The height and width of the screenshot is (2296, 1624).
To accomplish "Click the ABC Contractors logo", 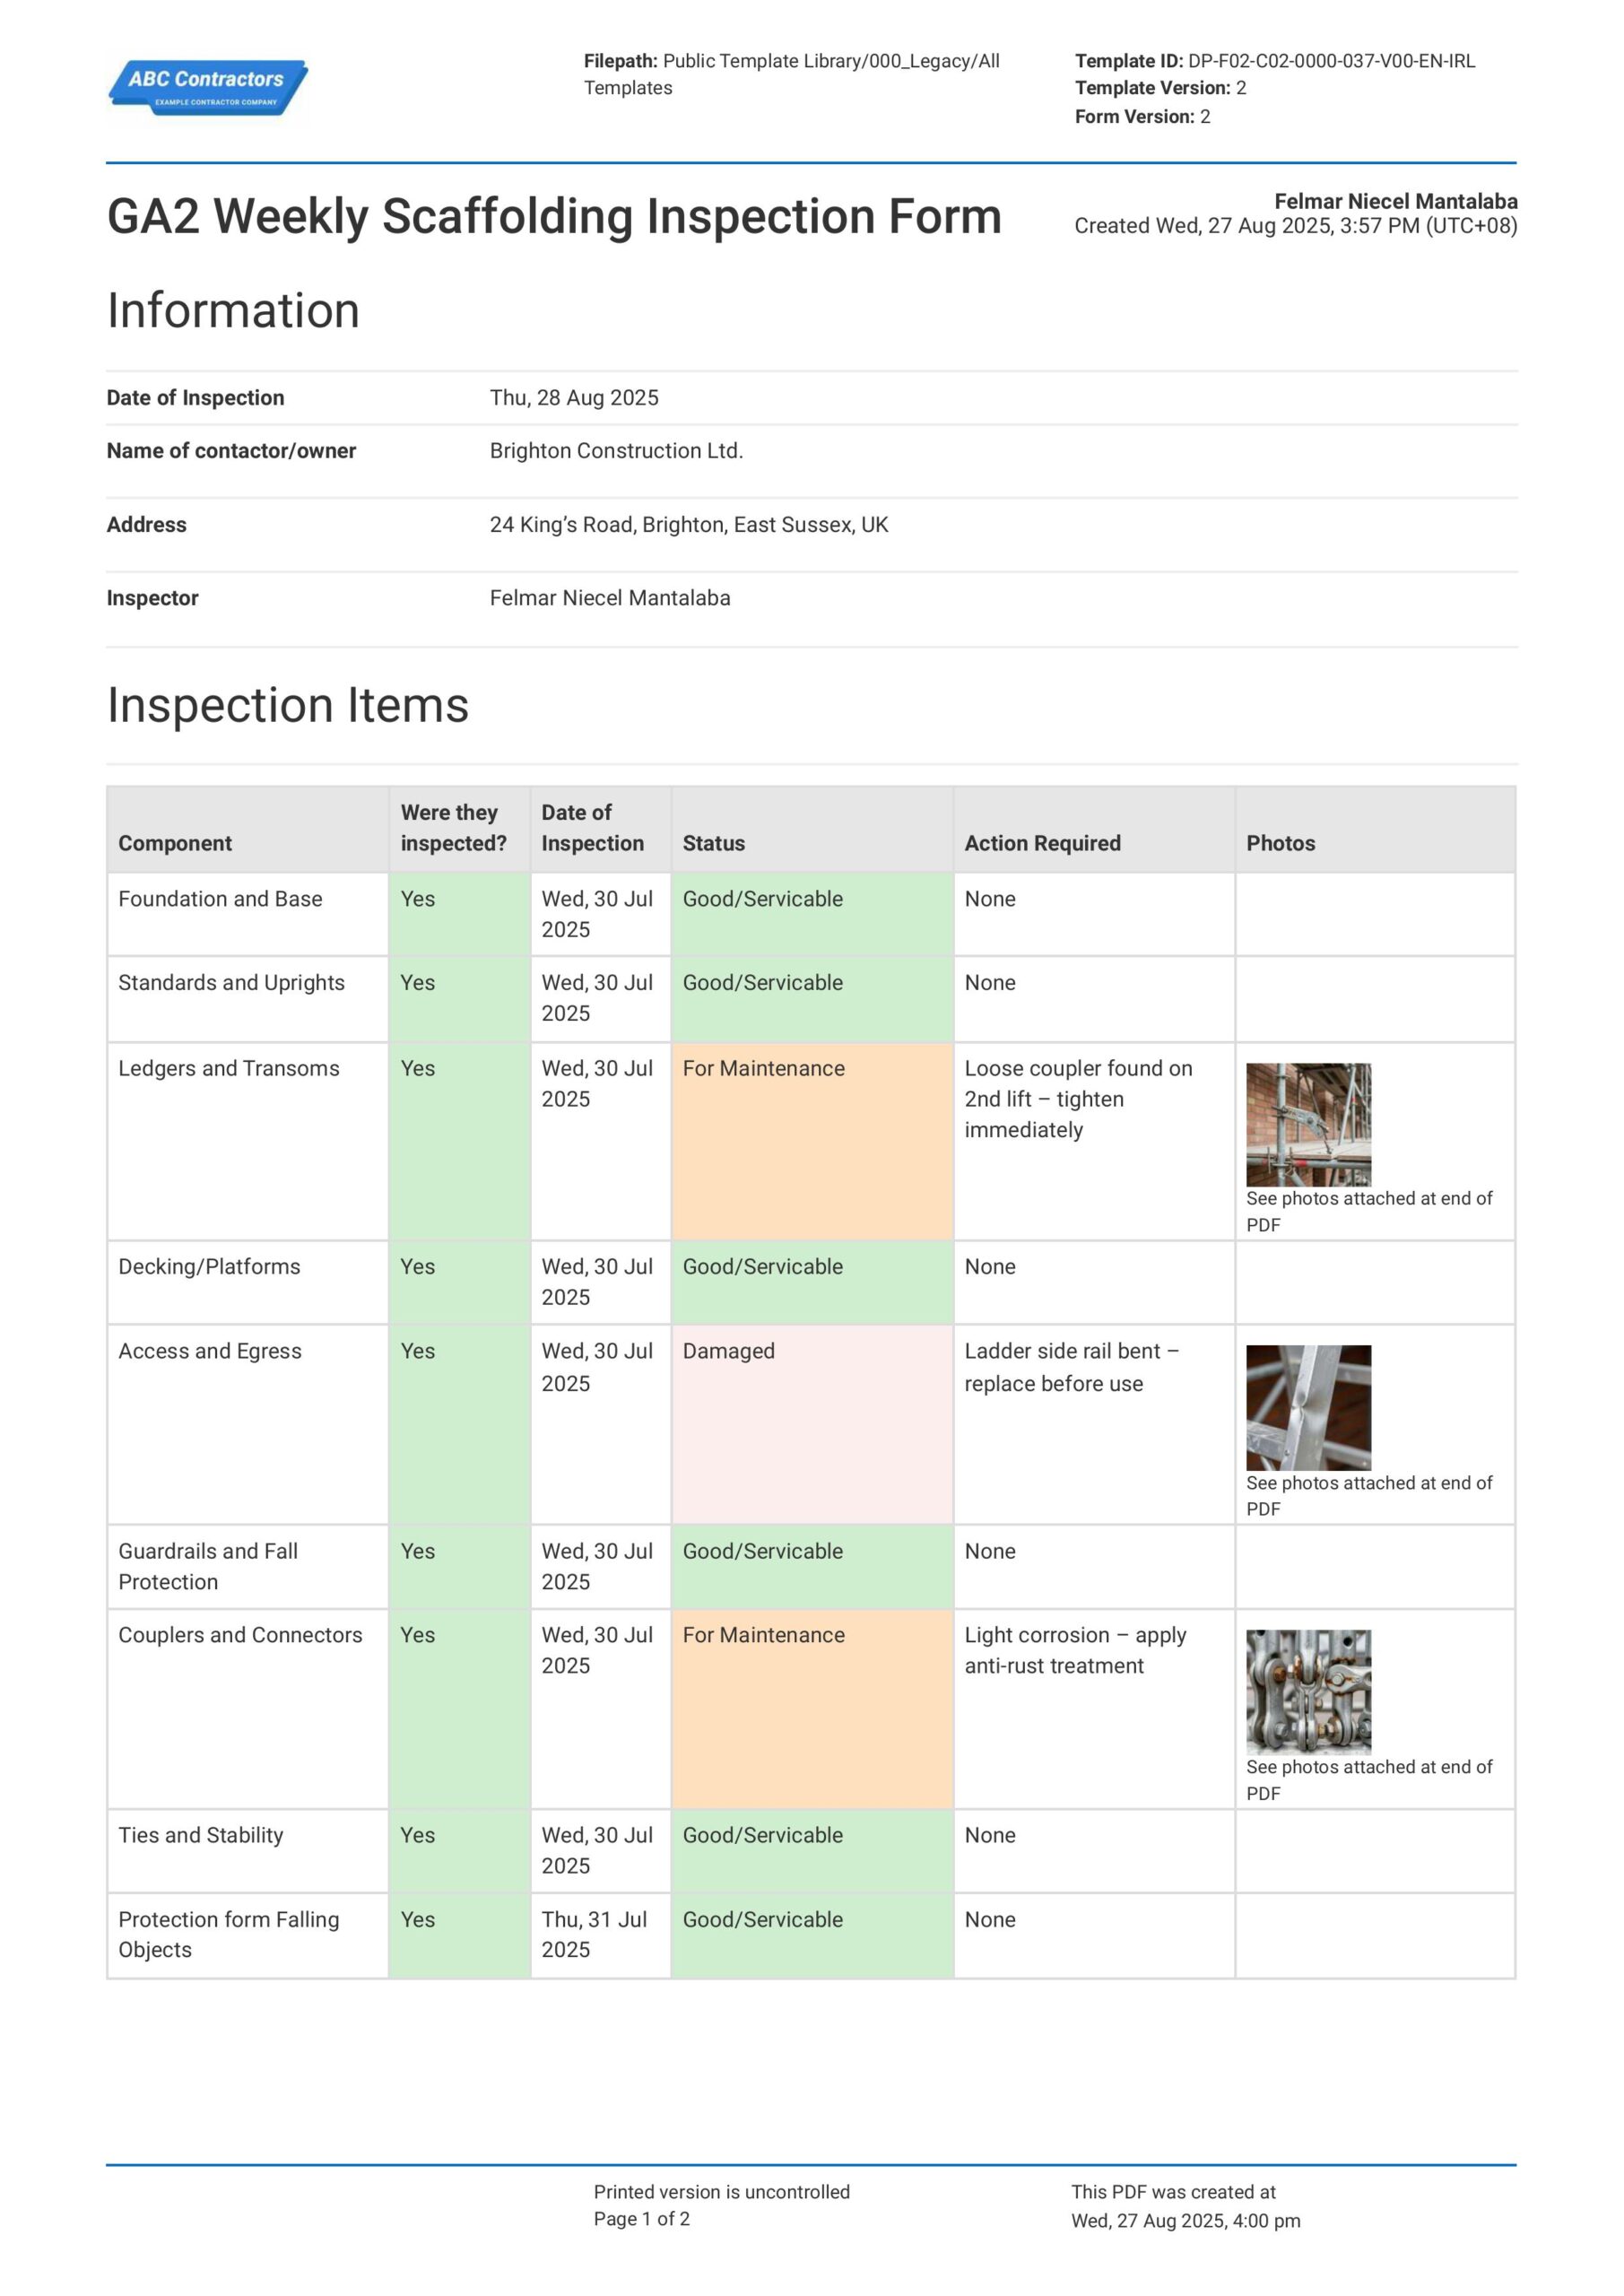I will tap(208, 88).
